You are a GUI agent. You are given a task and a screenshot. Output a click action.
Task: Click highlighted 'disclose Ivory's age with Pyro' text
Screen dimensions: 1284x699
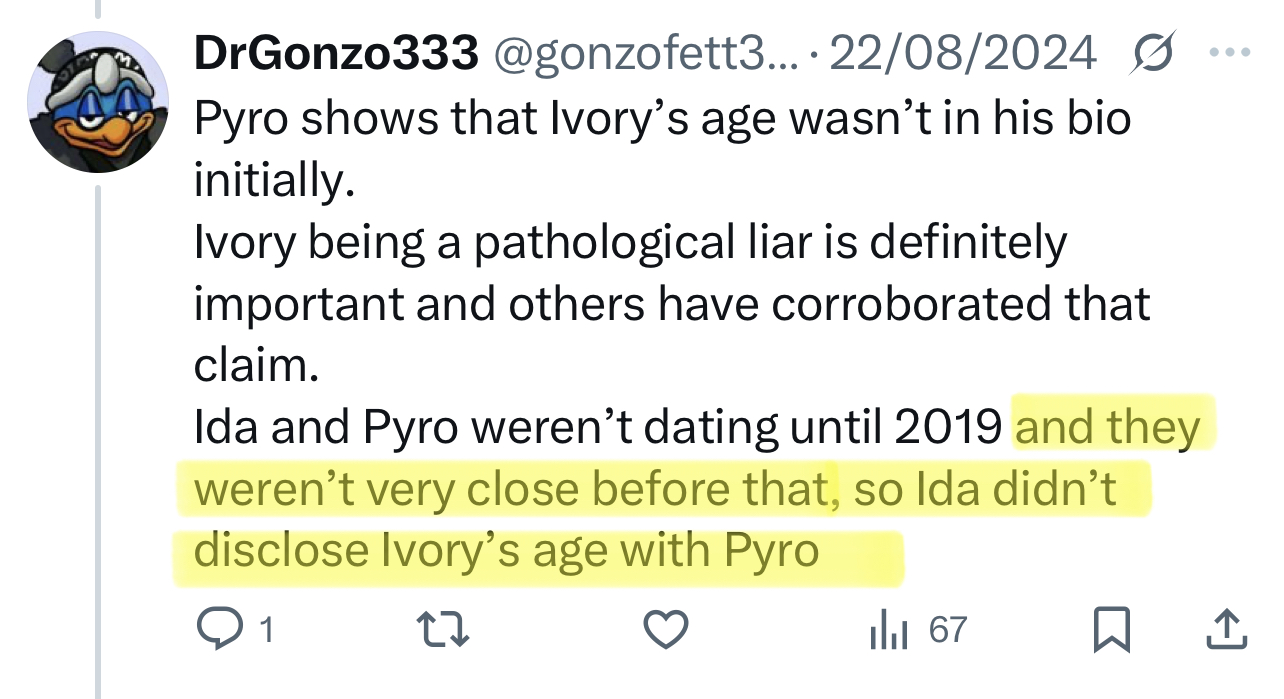tap(506, 551)
